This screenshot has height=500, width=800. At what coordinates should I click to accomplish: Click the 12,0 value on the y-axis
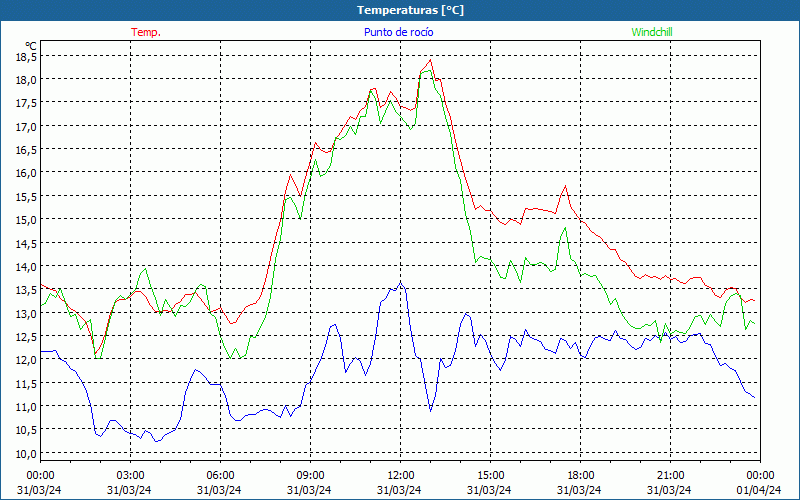26,360
